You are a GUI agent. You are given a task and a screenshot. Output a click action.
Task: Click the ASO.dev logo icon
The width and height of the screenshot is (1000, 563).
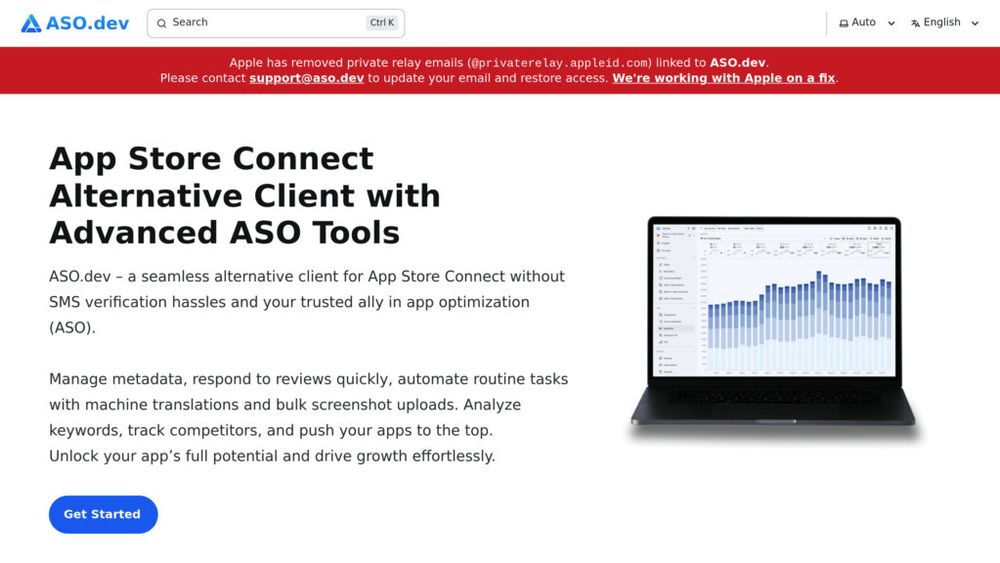[x=31, y=24]
